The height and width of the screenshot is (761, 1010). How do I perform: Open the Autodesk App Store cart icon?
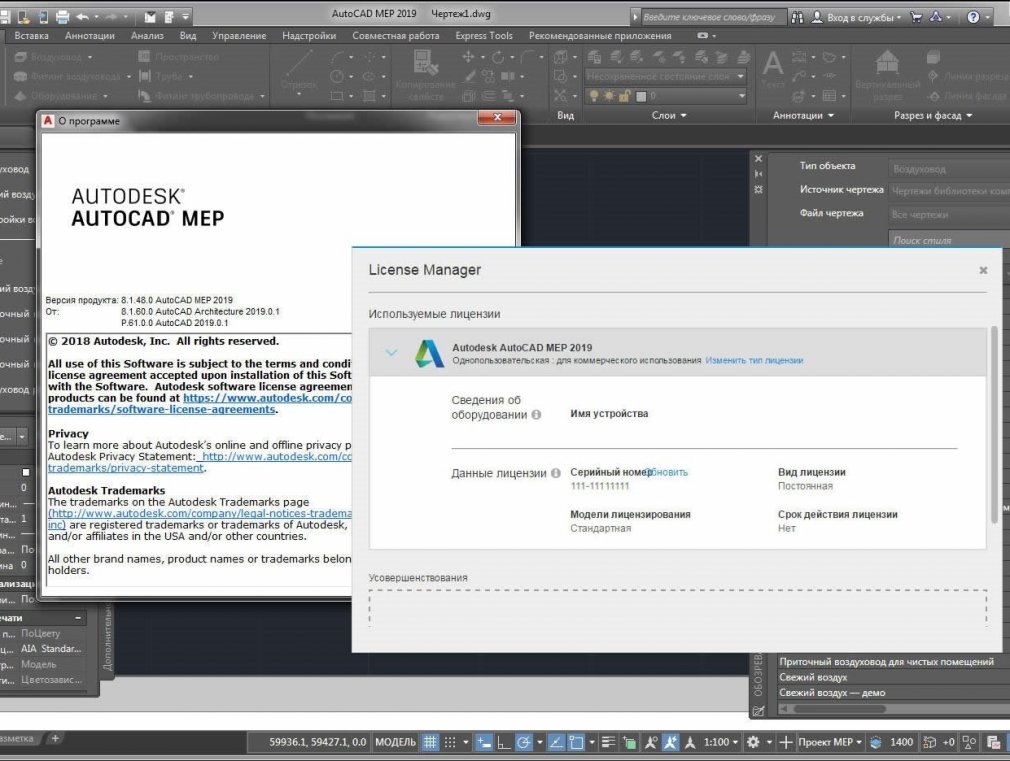click(x=916, y=17)
